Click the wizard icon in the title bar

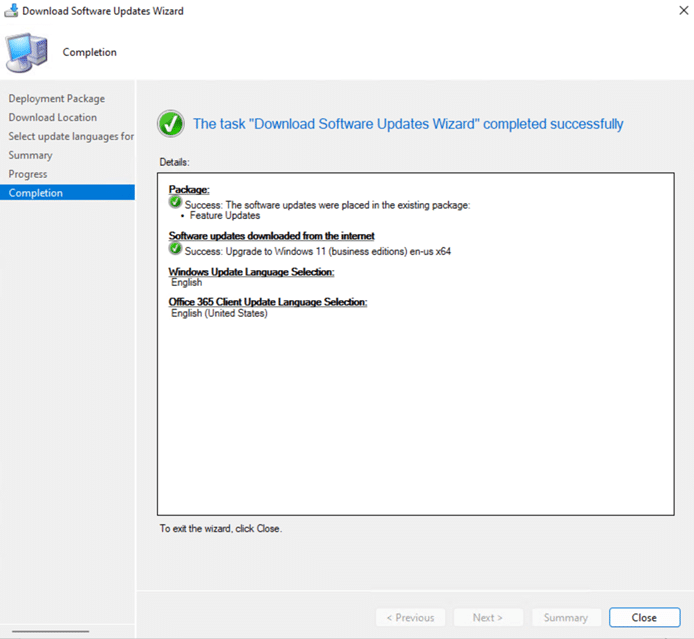coord(11,11)
